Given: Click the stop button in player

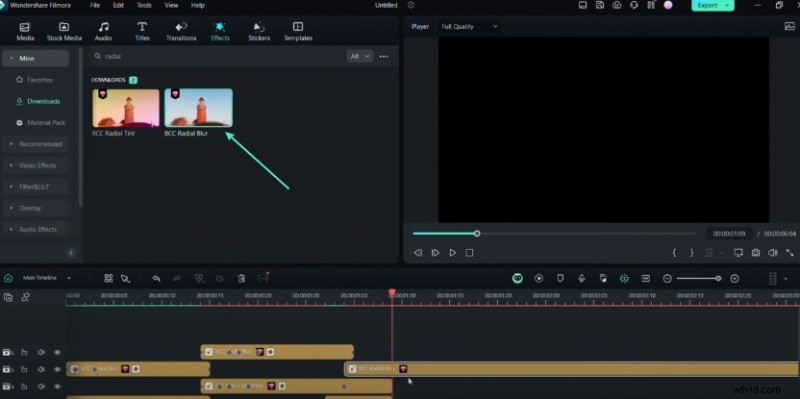Looking at the screenshot, I should (469, 253).
